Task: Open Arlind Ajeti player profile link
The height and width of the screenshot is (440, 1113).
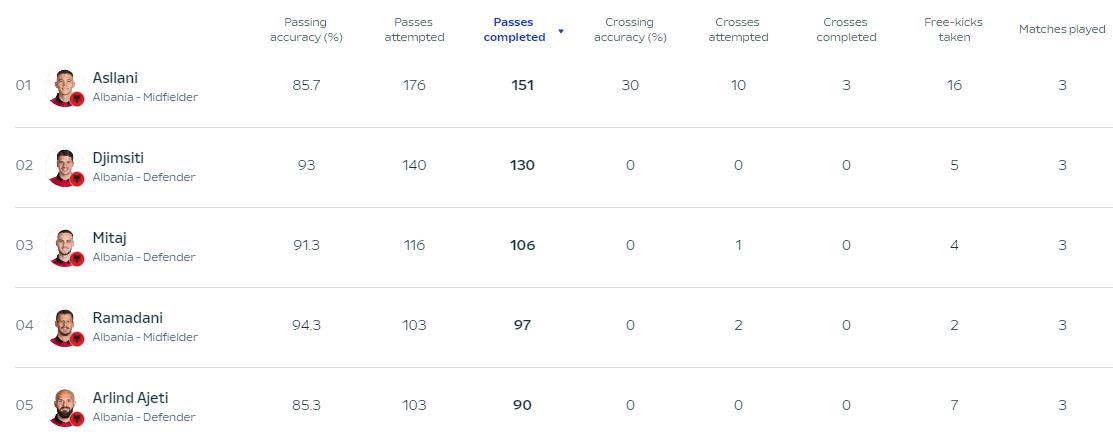Action: 130,398
